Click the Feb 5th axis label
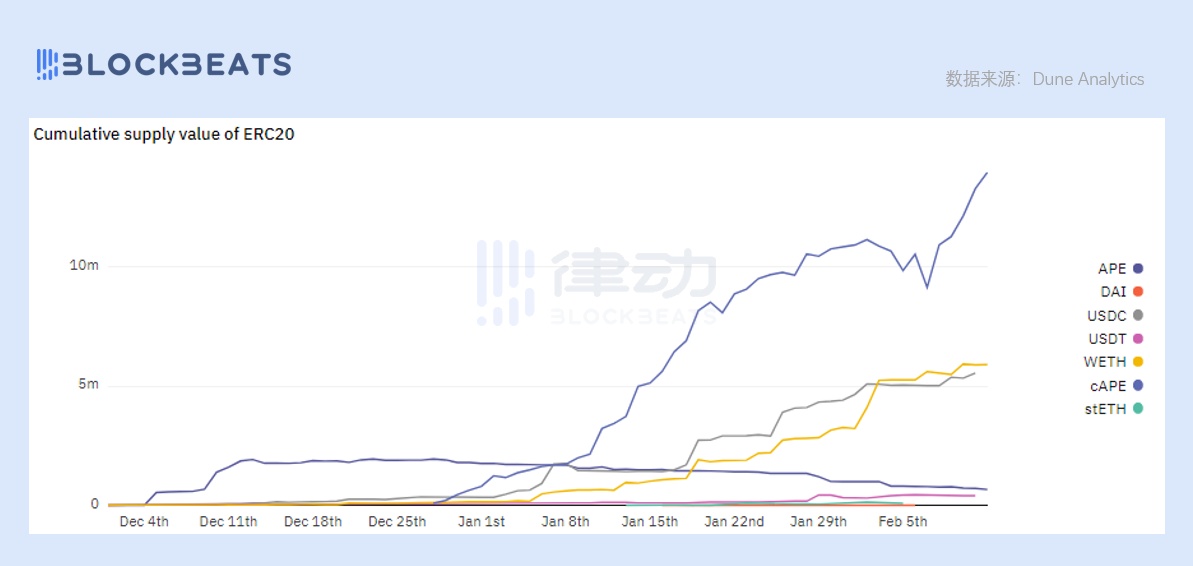This screenshot has width=1193, height=566. click(x=903, y=522)
